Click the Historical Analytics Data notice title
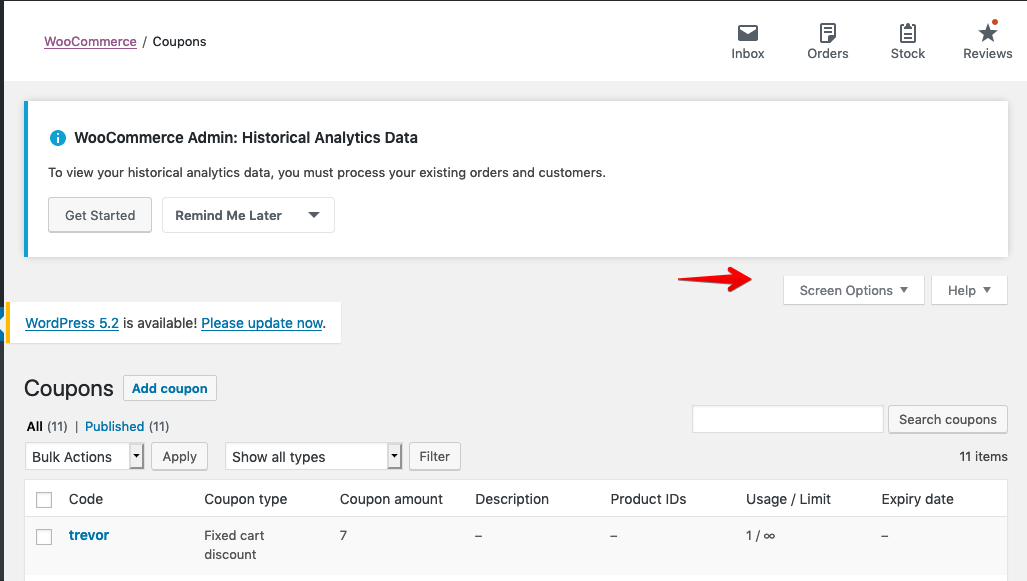The height and width of the screenshot is (581, 1027). click(x=246, y=138)
